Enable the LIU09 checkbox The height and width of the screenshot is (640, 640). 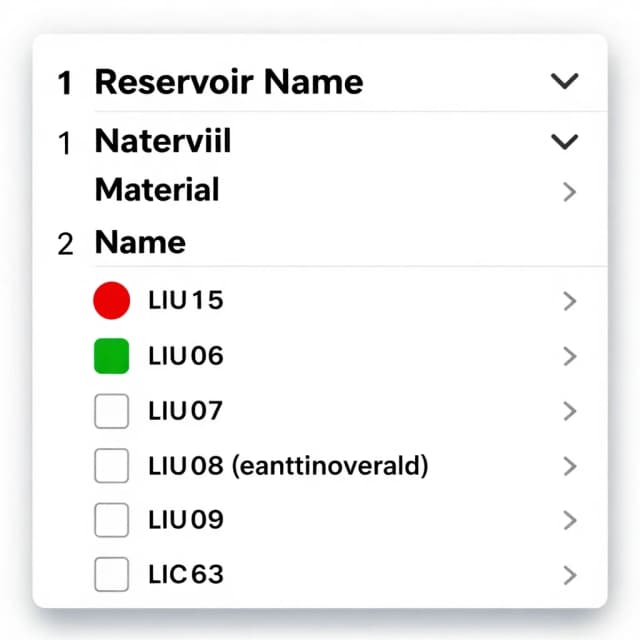(111, 520)
